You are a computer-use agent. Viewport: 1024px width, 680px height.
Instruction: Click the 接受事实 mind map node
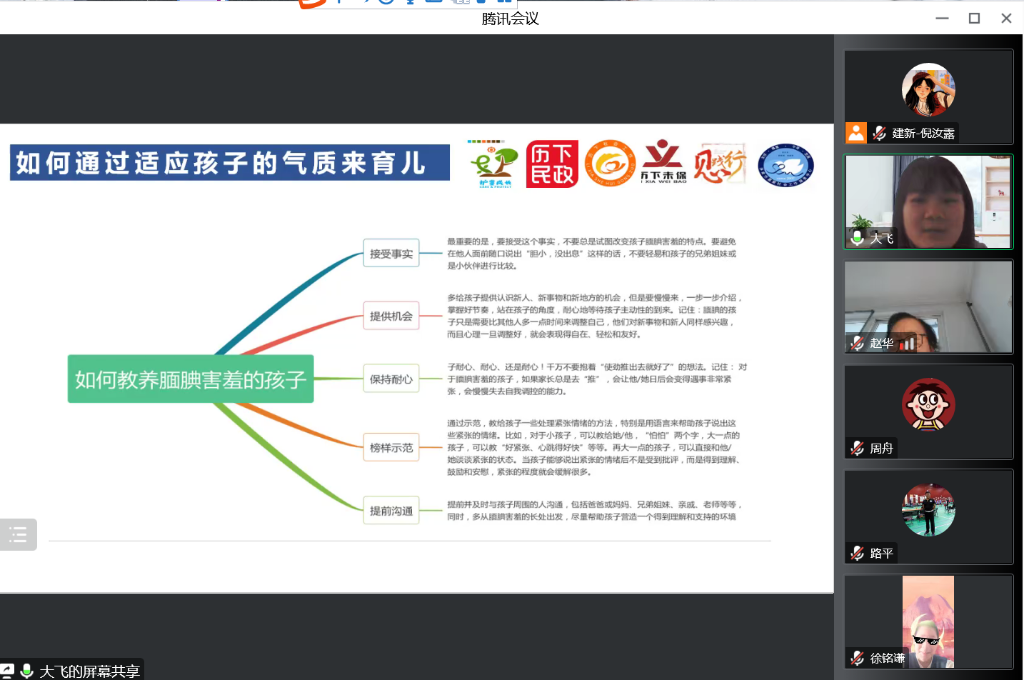pos(391,254)
